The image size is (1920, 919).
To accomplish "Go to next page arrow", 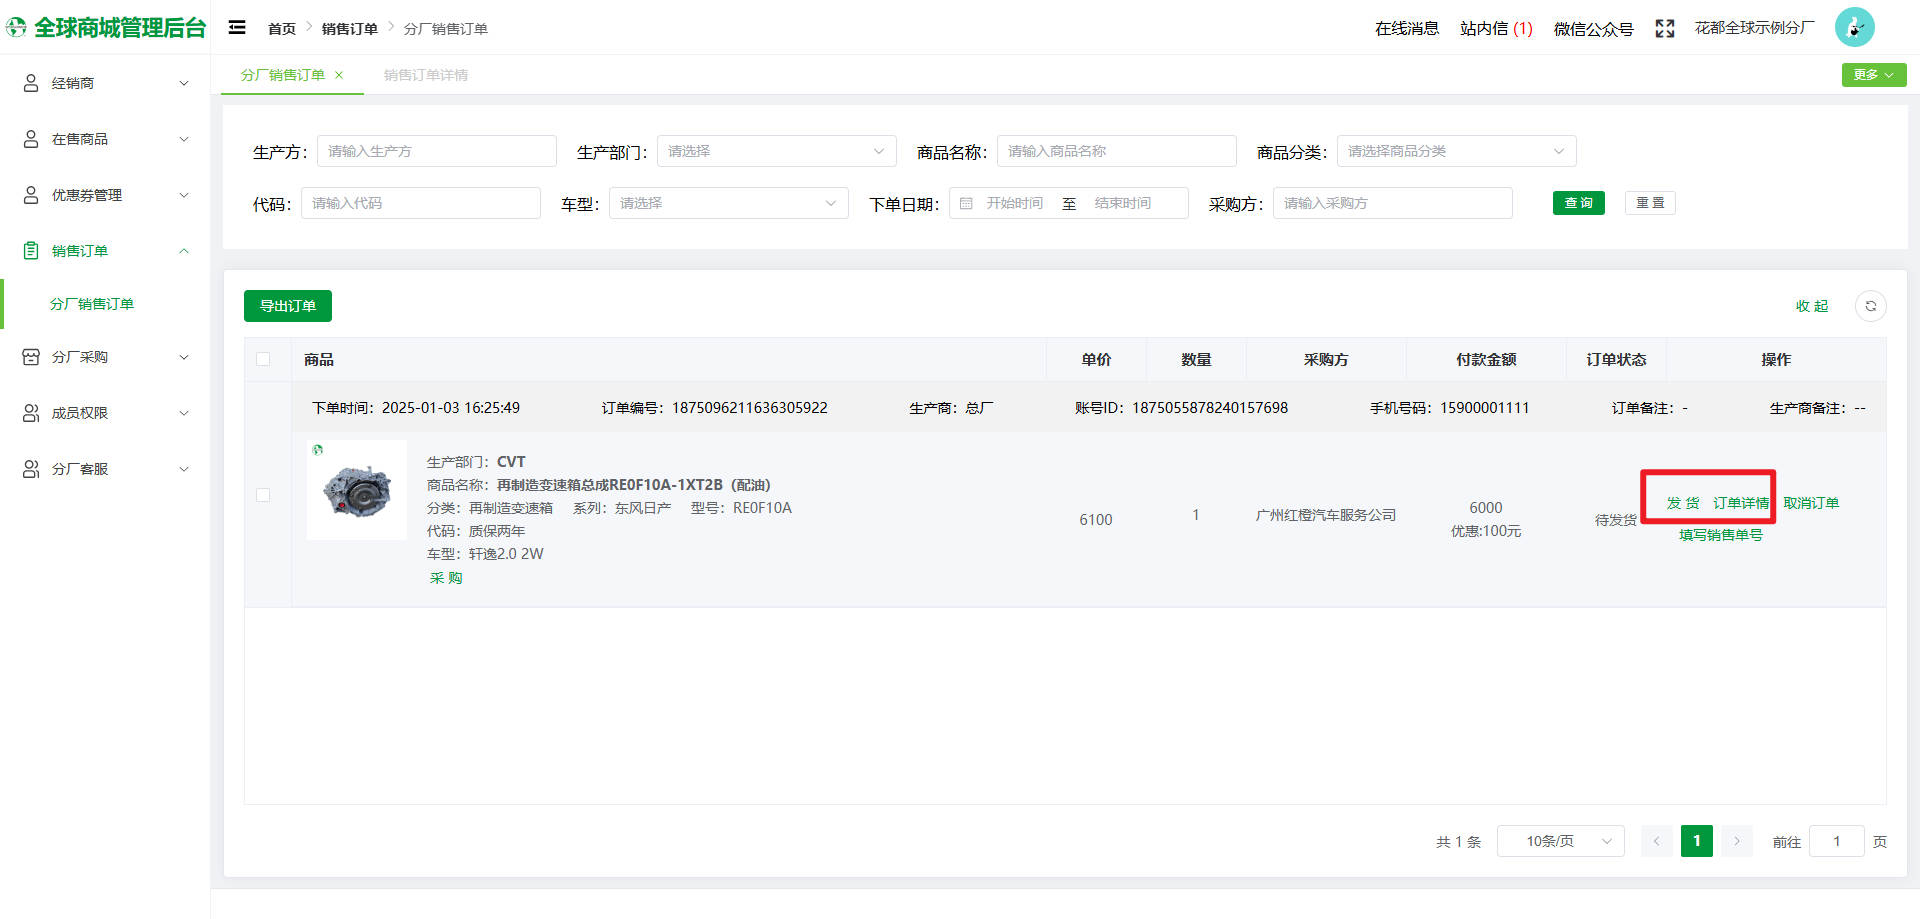I will pyautogui.click(x=1737, y=842).
